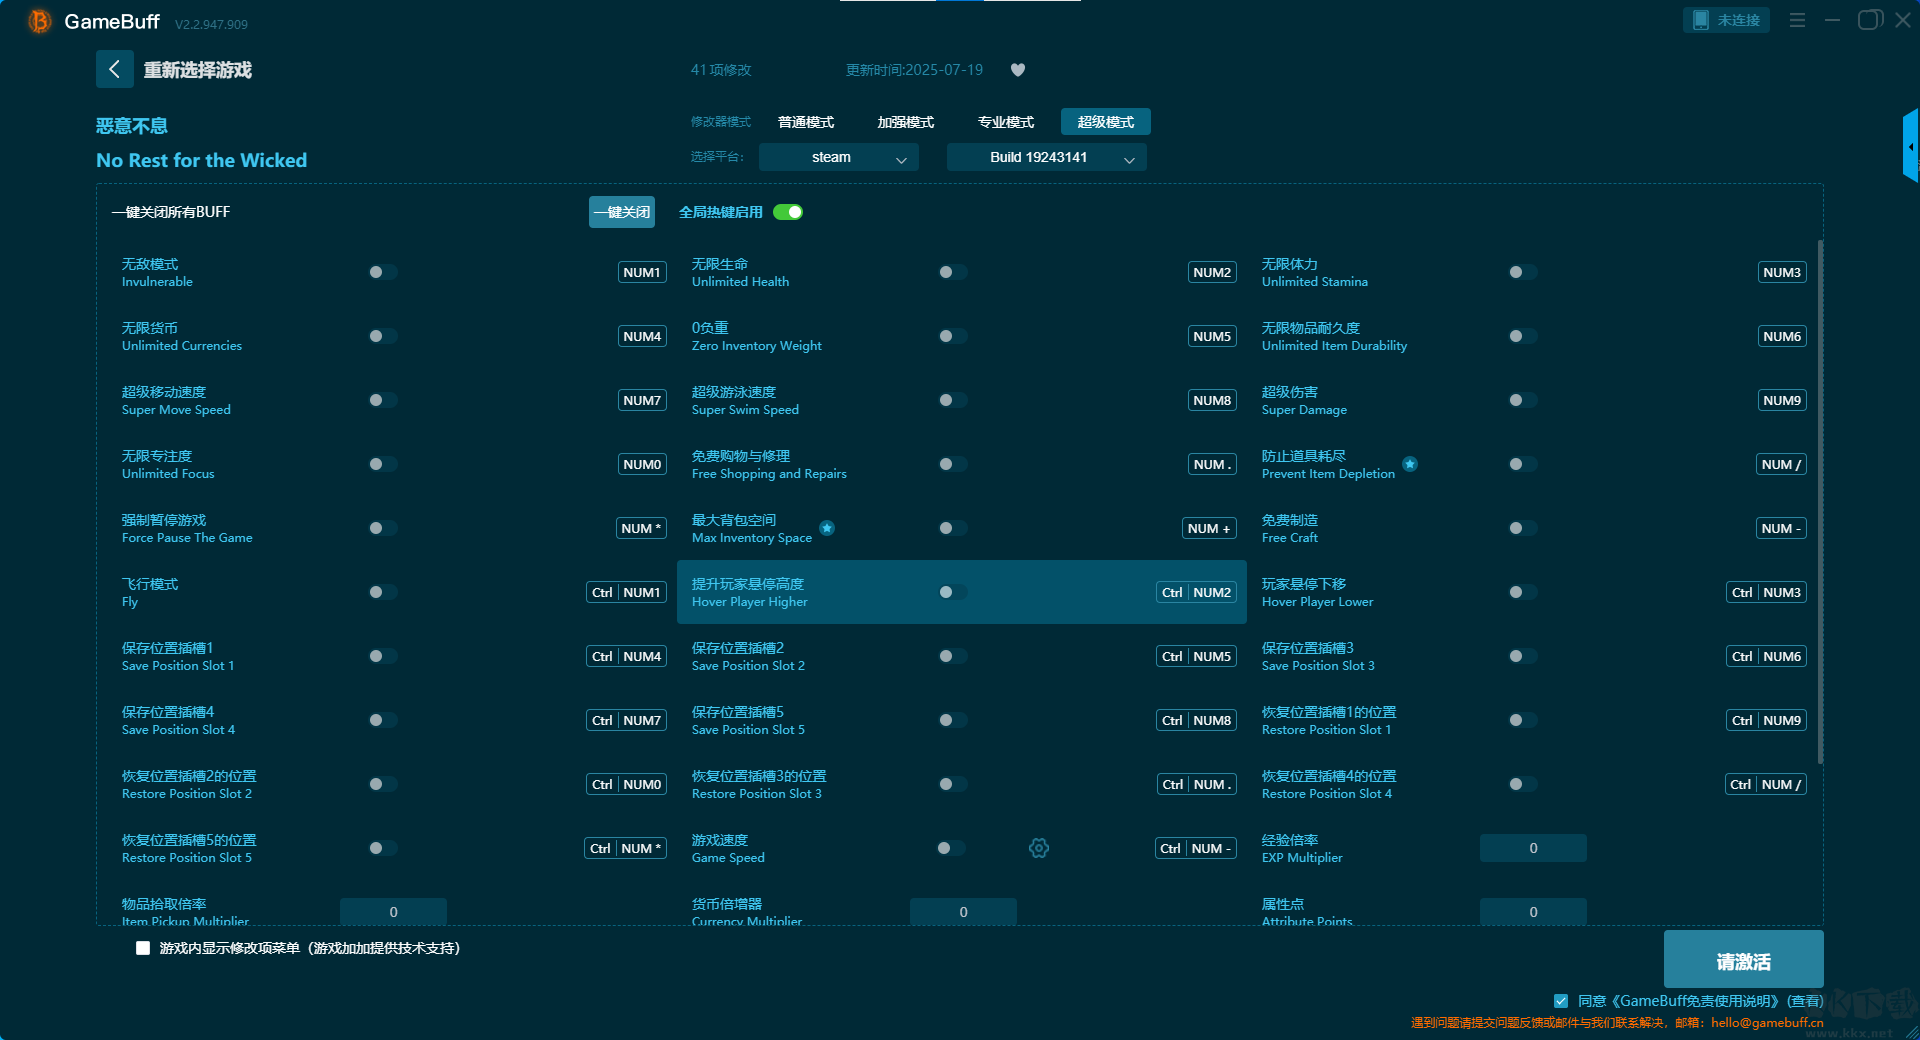Image resolution: width=1920 pixels, height=1040 pixels.
Task: Expand the blue side panel tab
Action: [x=1910, y=146]
